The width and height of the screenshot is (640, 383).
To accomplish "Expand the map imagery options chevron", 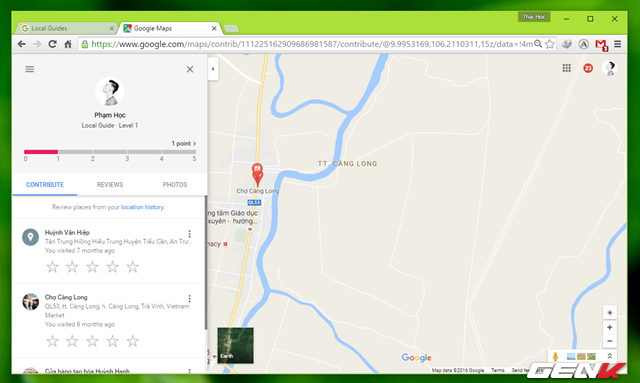I will click(609, 356).
